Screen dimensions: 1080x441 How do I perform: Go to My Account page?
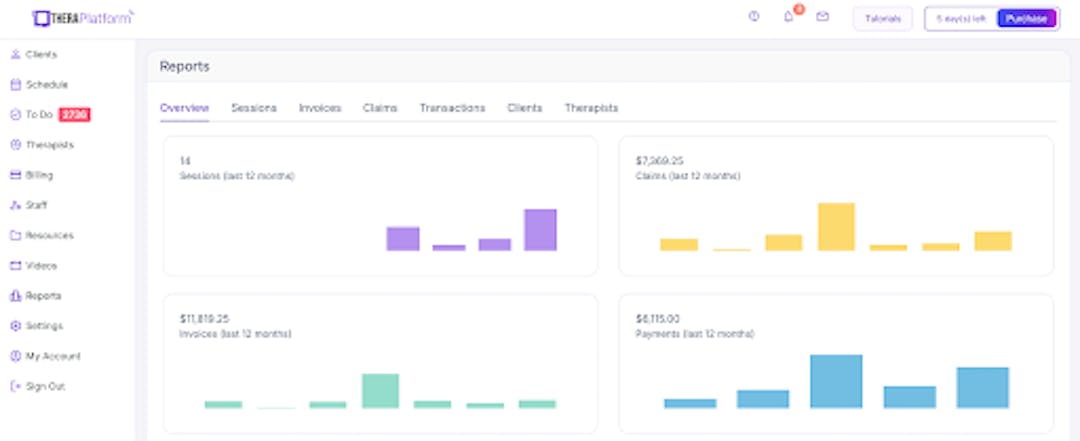[52, 356]
